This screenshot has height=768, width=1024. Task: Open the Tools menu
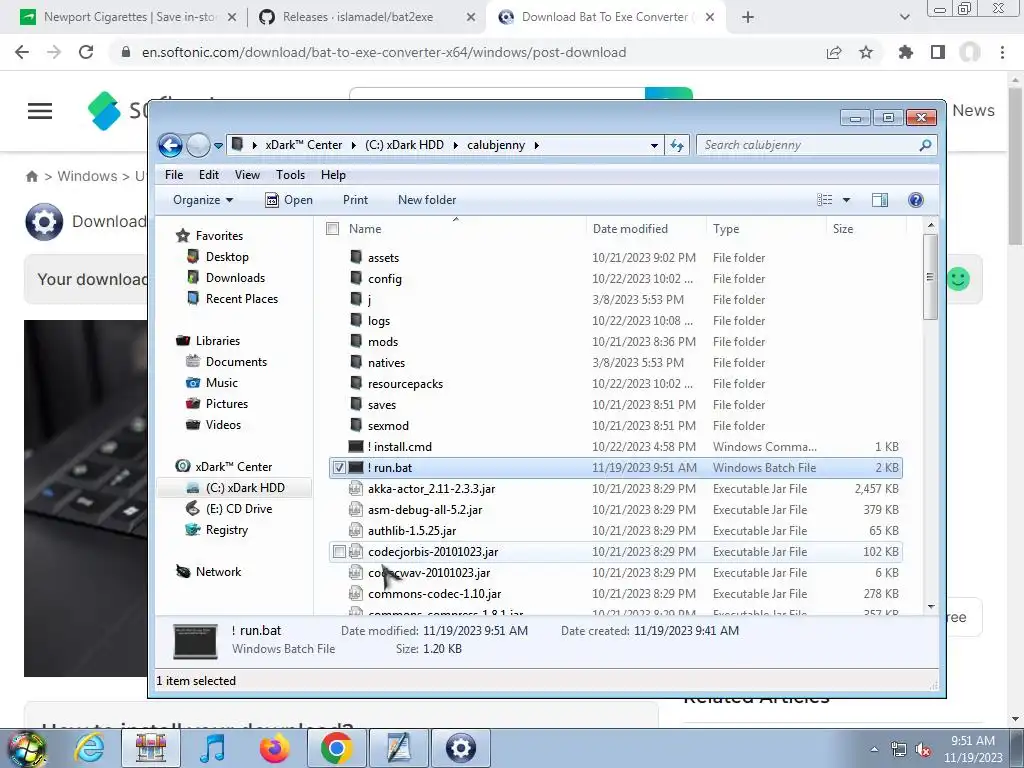tap(291, 175)
